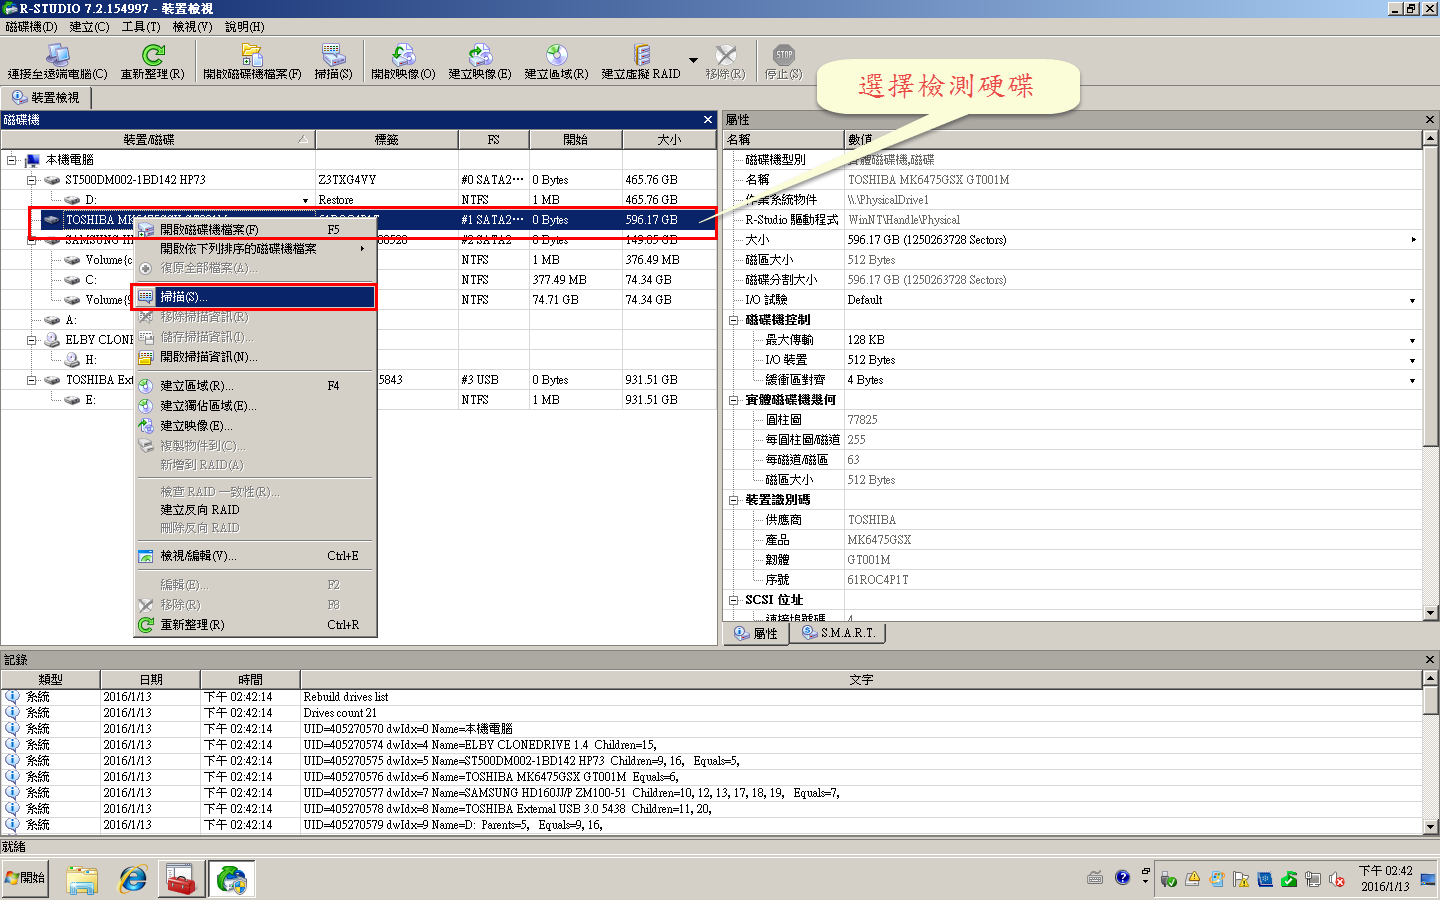Collapse the 磁碟機控制 property group
Viewport: 1440px width, 900px height.
click(733, 320)
